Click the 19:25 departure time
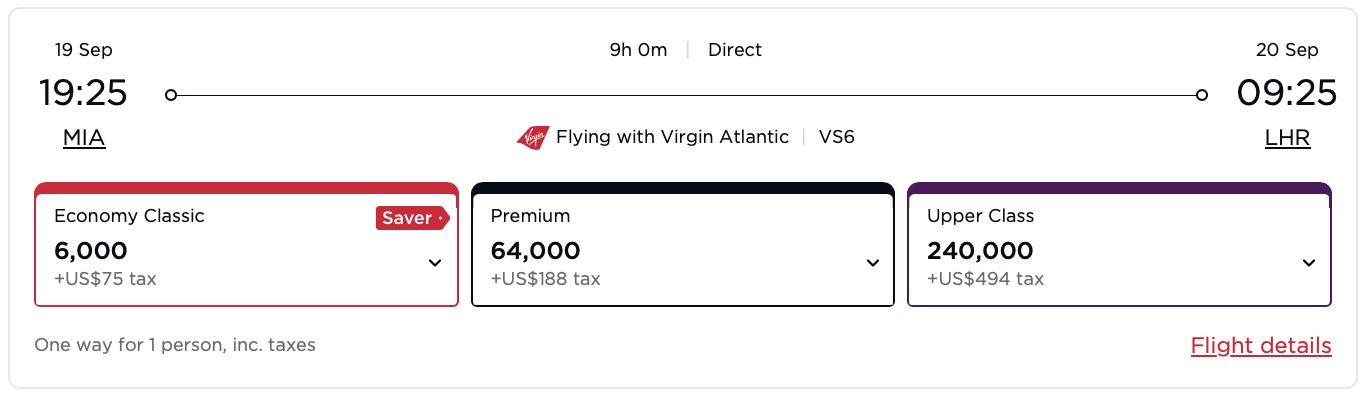 tap(83, 93)
